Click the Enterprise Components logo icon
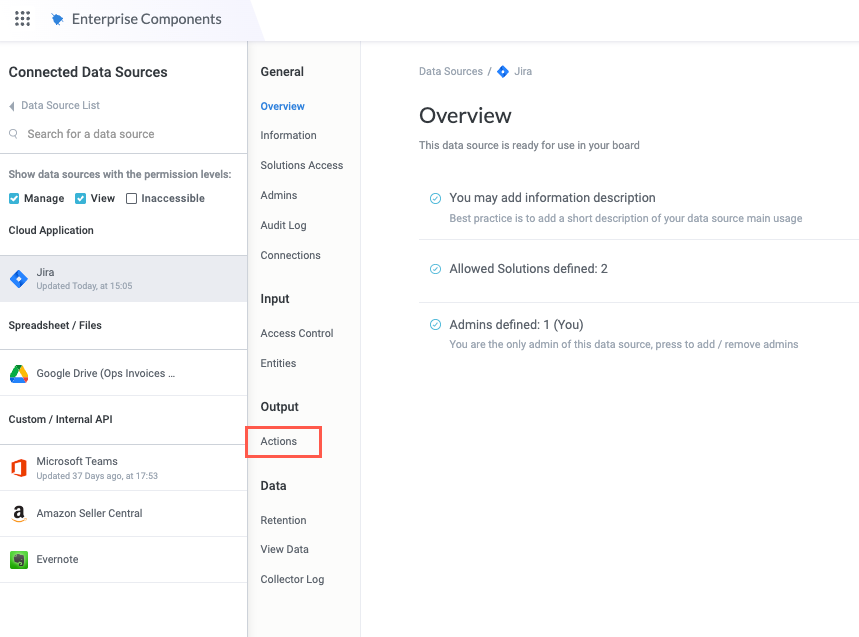This screenshot has width=859, height=637. tap(58, 19)
